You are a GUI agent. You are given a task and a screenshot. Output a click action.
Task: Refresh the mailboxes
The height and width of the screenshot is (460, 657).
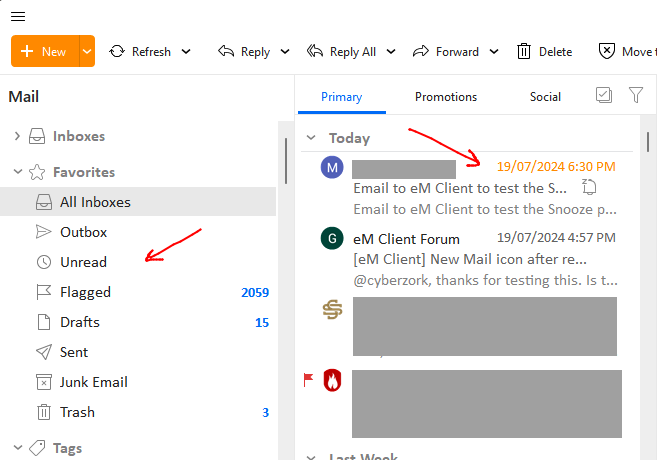pos(140,52)
